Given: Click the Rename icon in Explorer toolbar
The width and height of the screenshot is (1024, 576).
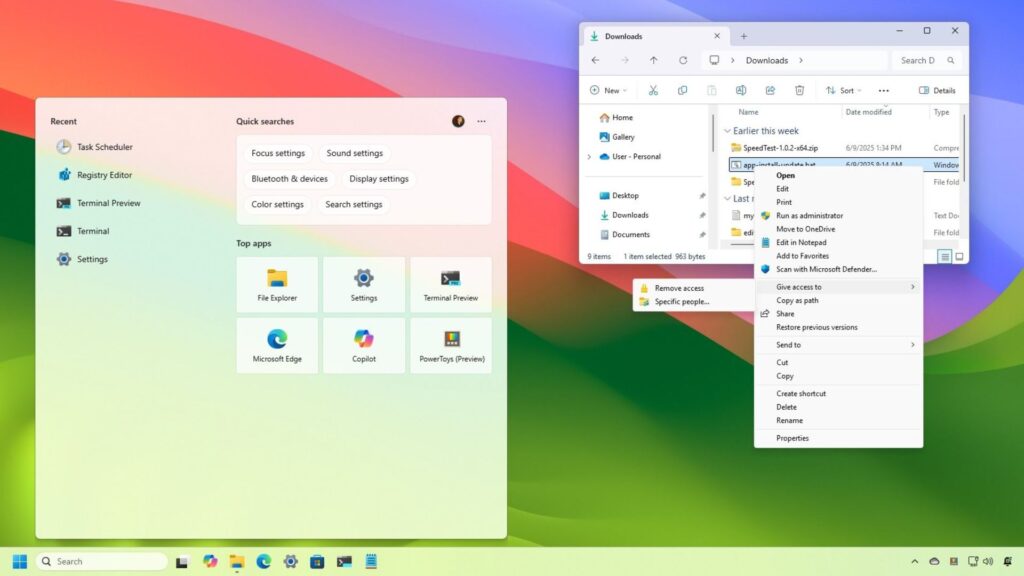Looking at the screenshot, I should [x=741, y=90].
